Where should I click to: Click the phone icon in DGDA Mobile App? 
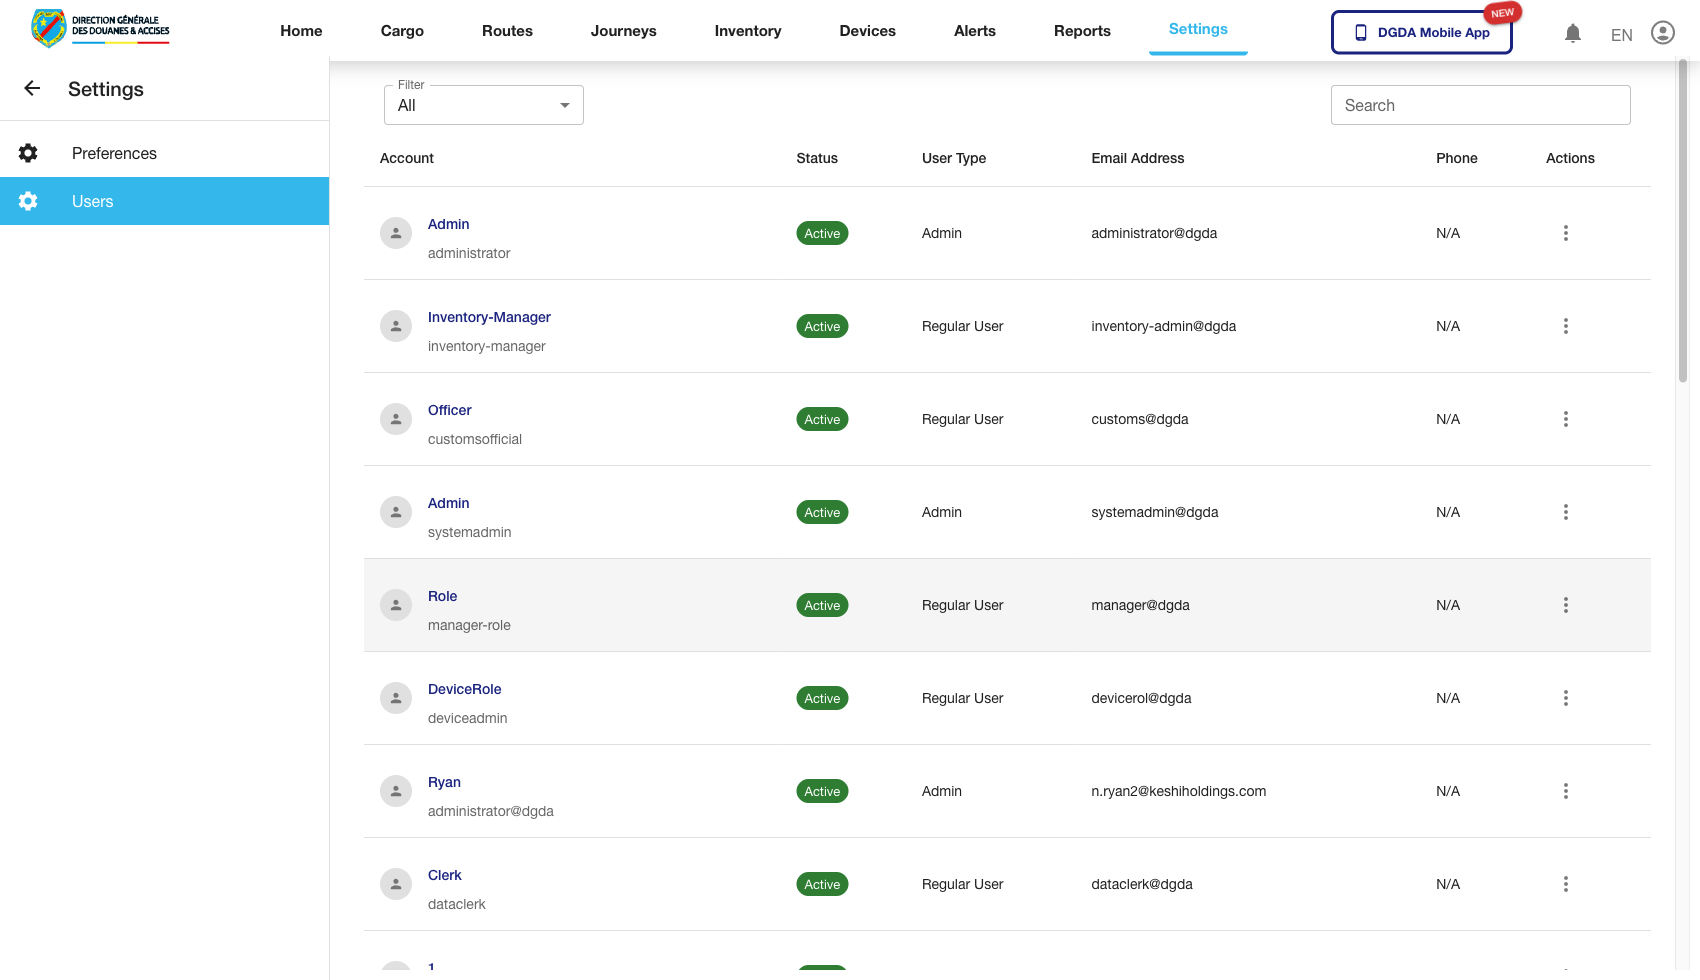[1360, 32]
